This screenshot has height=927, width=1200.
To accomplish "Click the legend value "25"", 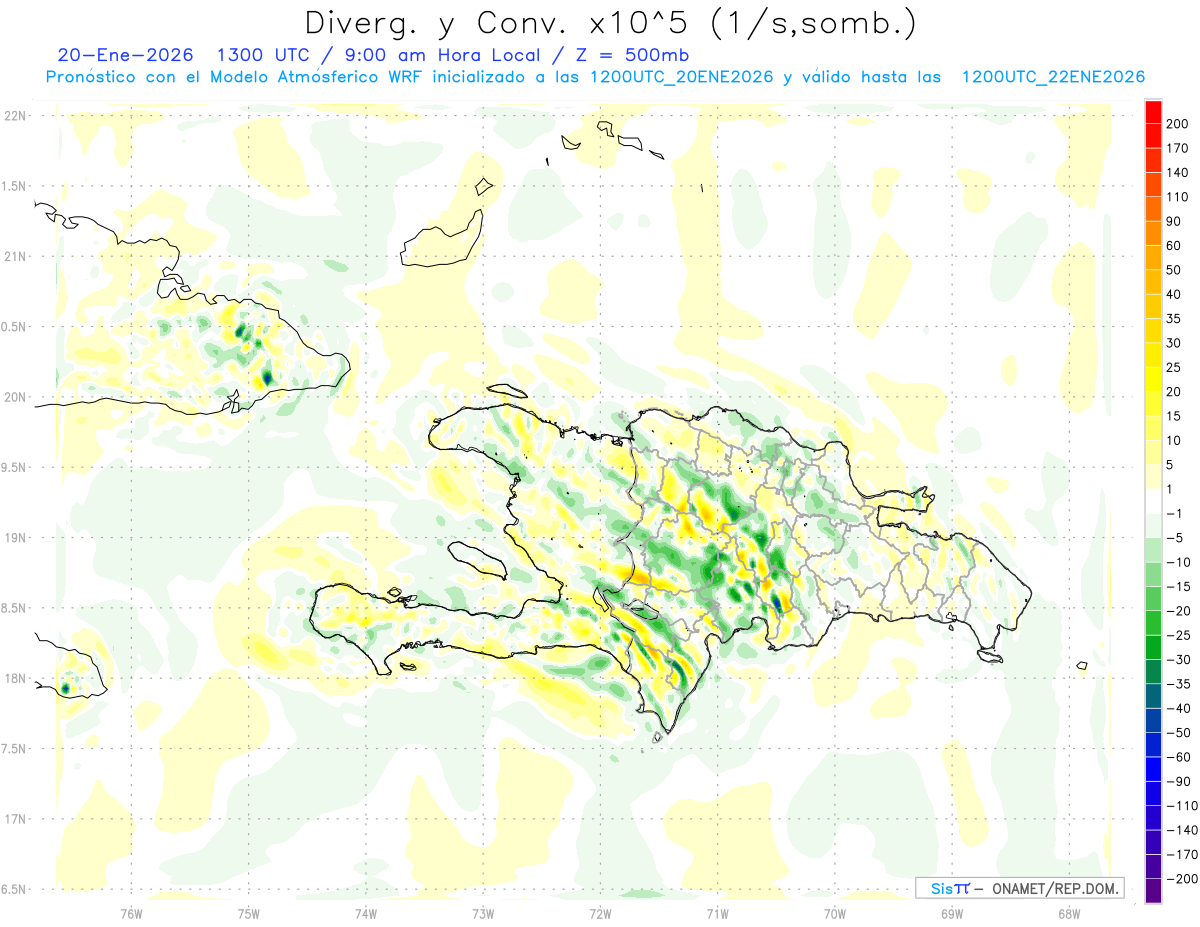I will (x=1175, y=368).
